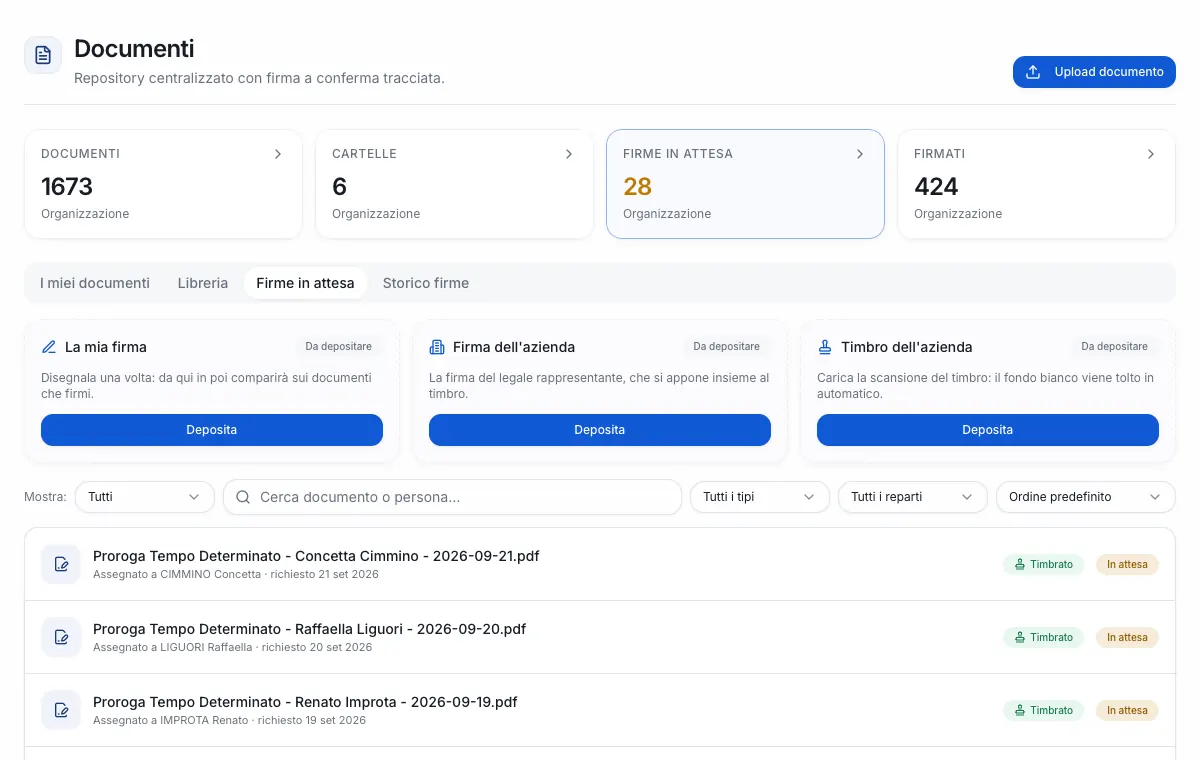Click the 1673 Documenti count
1200x760 pixels.
pos(67,187)
